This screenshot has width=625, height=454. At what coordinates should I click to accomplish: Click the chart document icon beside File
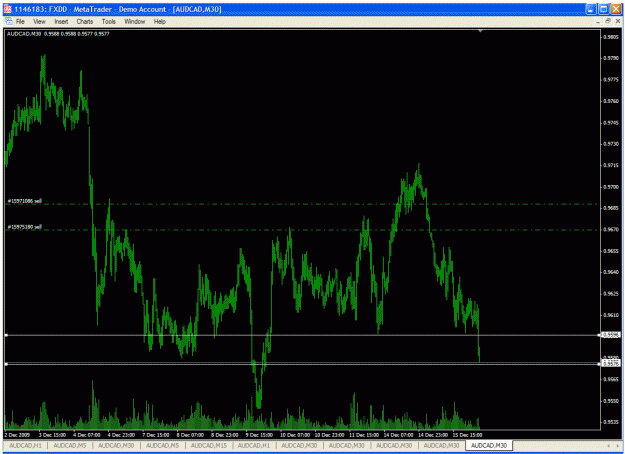[9, 22]
